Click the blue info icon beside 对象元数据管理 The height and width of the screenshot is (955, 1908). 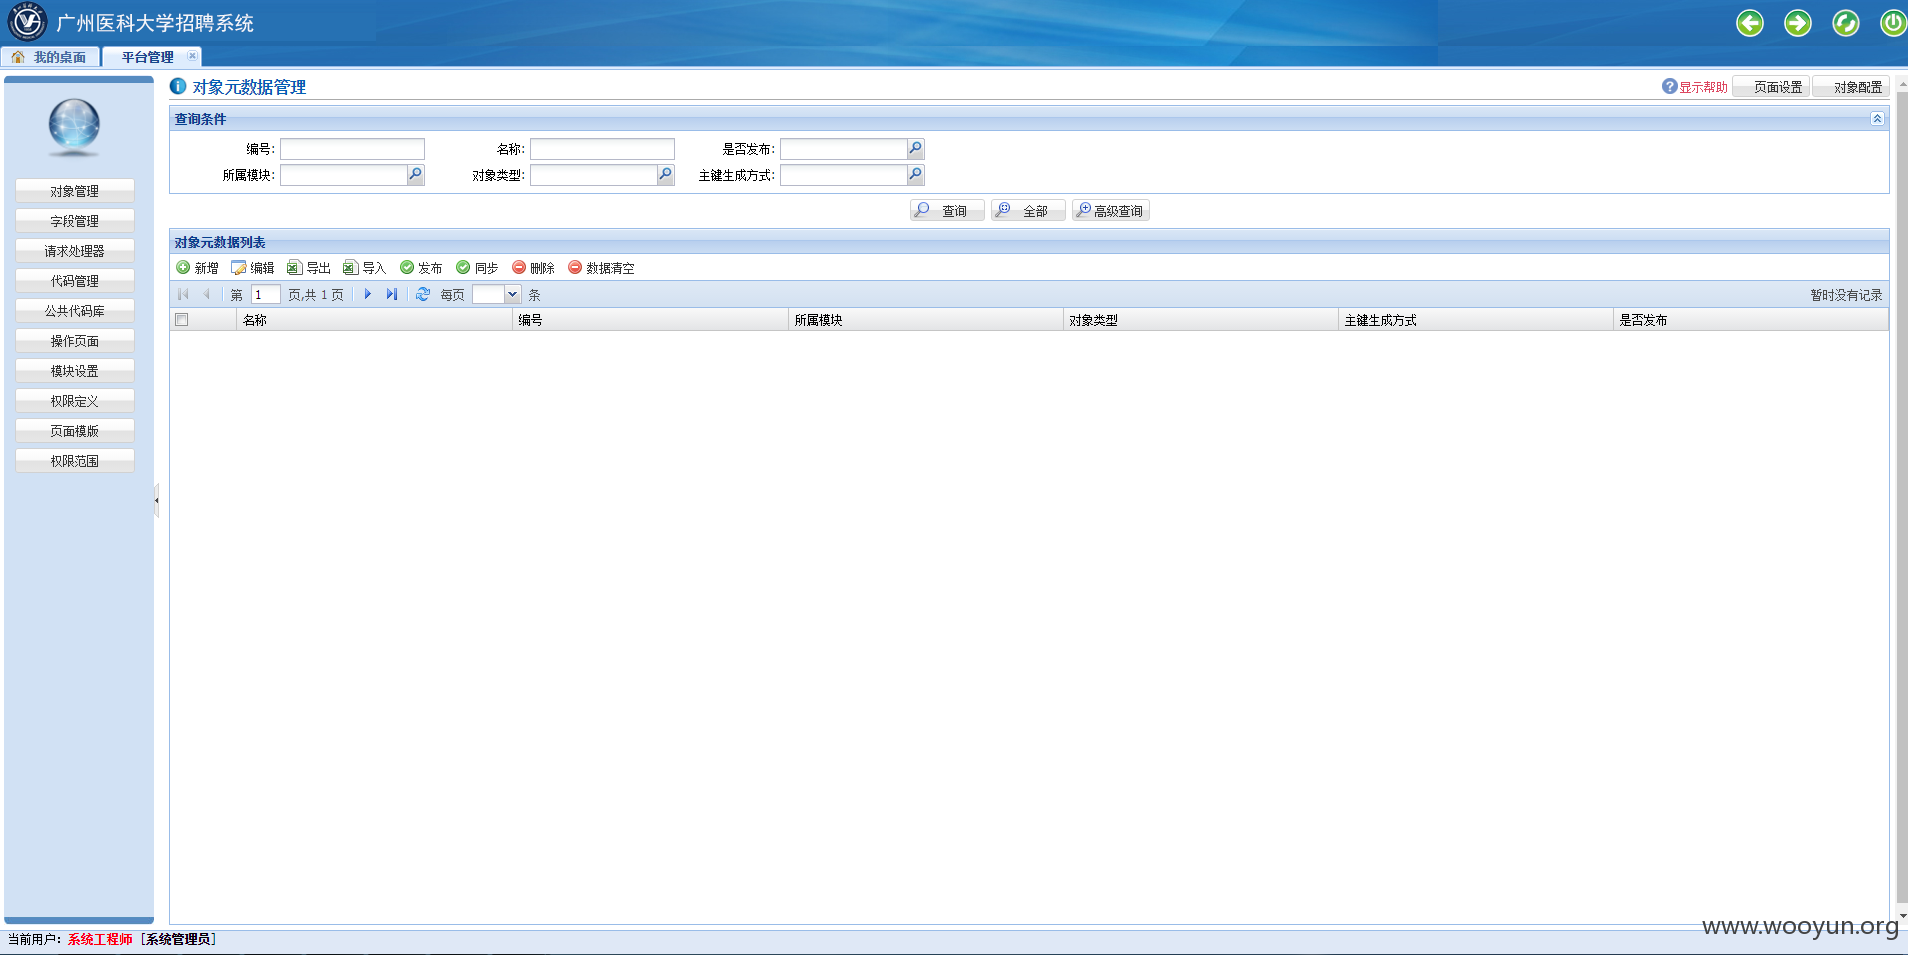coord(178,86)
